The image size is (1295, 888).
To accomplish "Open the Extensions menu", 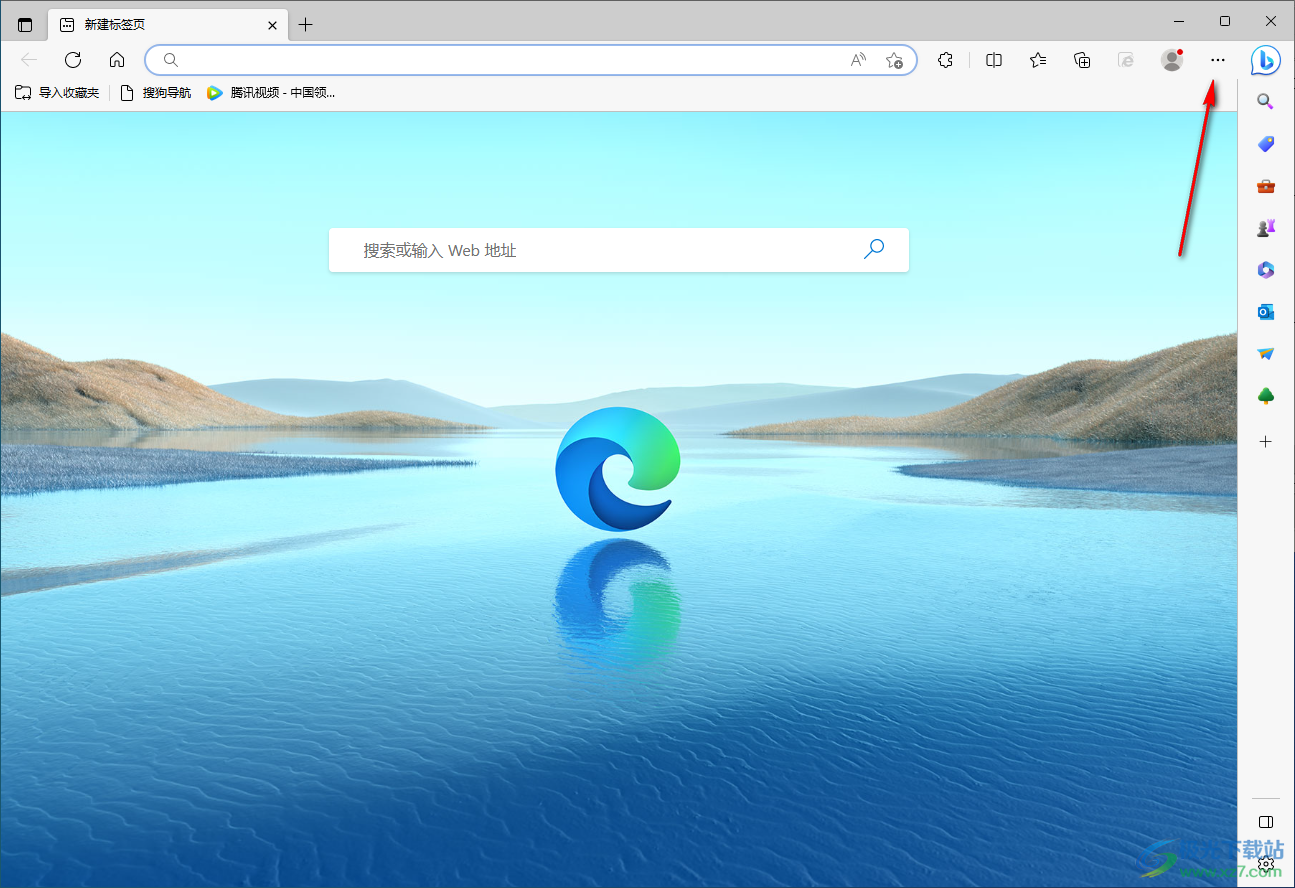I will [945, 60].
